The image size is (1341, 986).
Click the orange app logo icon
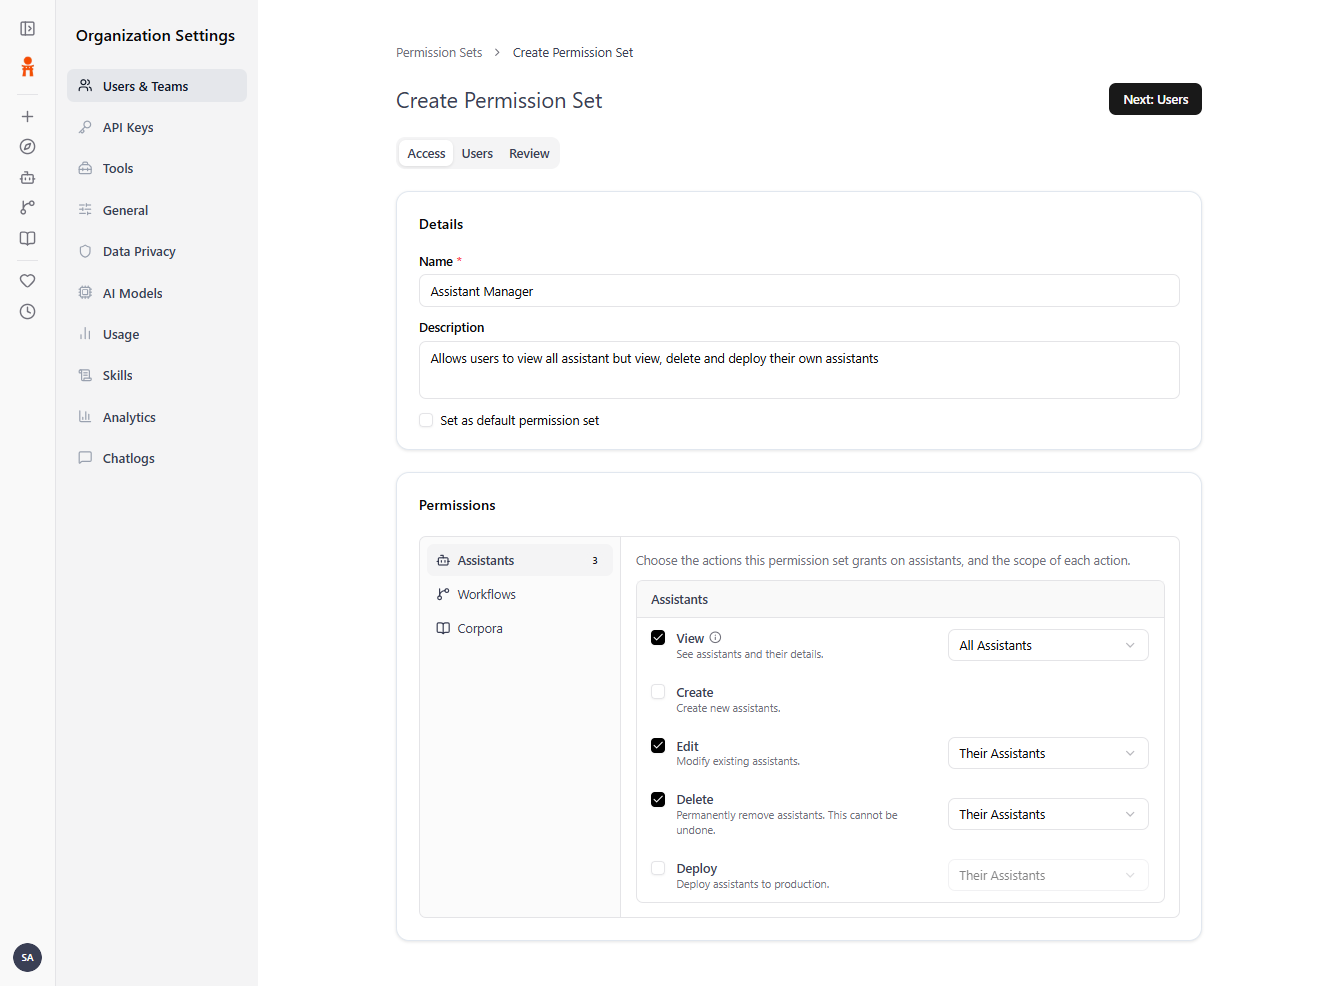(28, 67)
